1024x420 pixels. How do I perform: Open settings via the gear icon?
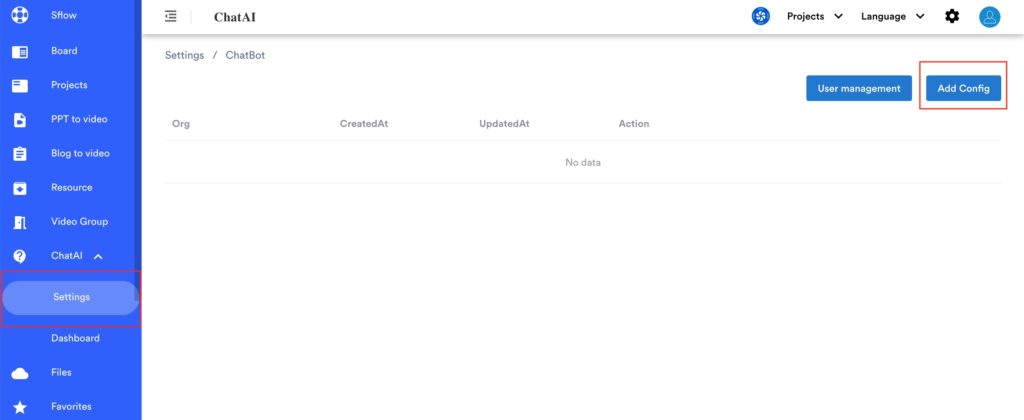click(x=952, y=16)
